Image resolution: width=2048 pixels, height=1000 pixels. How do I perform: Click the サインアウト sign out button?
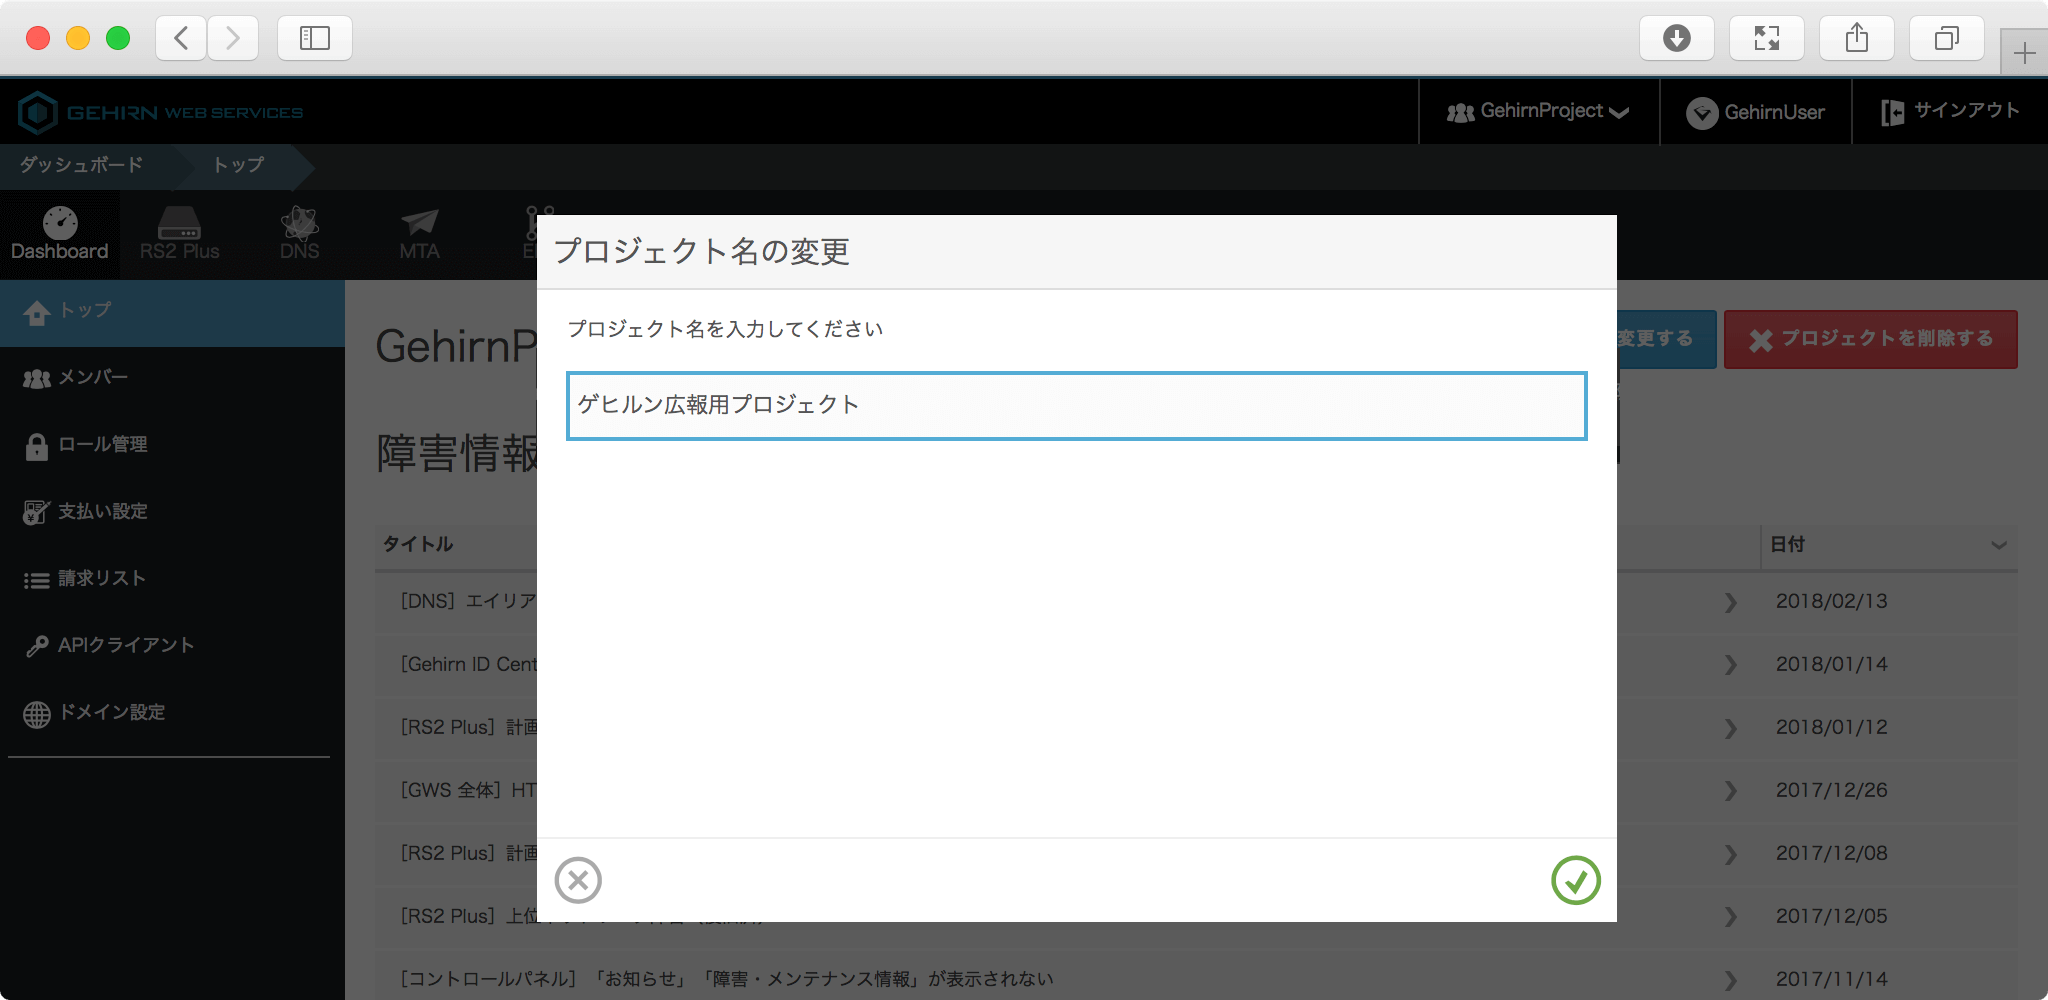1950,112
